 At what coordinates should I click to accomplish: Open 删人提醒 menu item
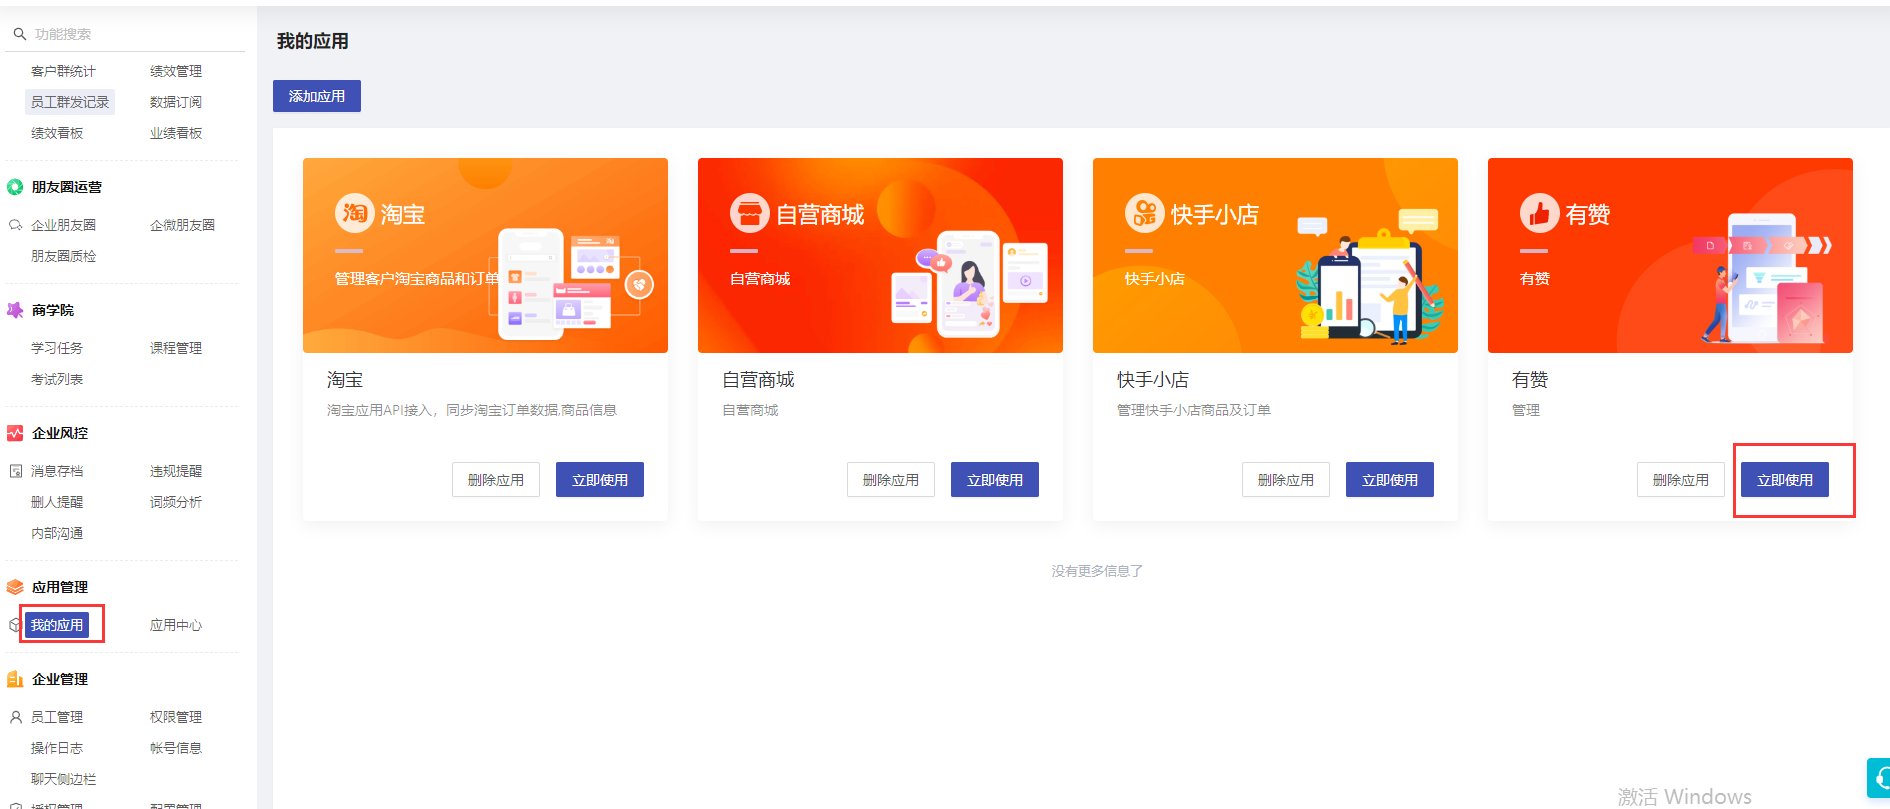(57, 502)
